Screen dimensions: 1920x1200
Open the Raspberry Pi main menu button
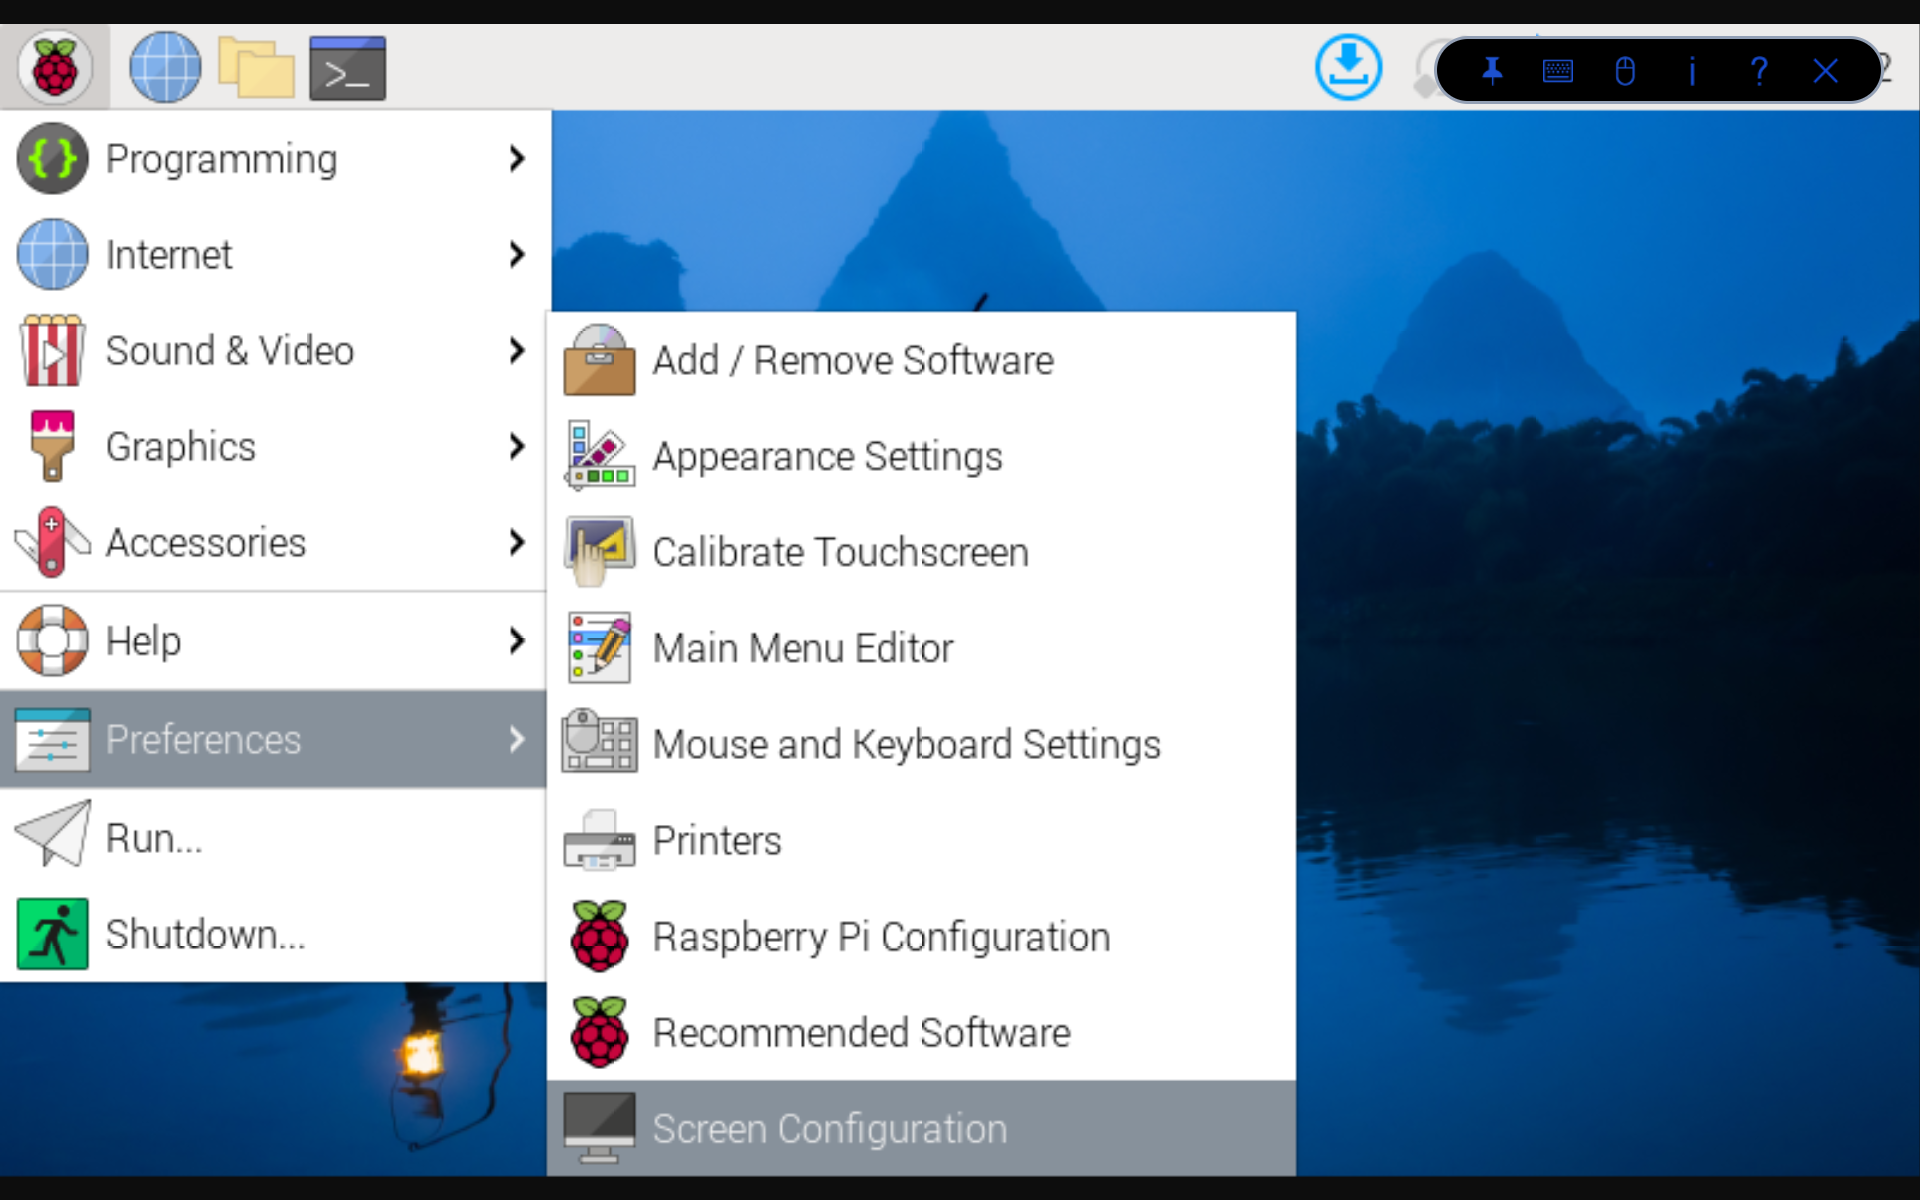(54, 68)
